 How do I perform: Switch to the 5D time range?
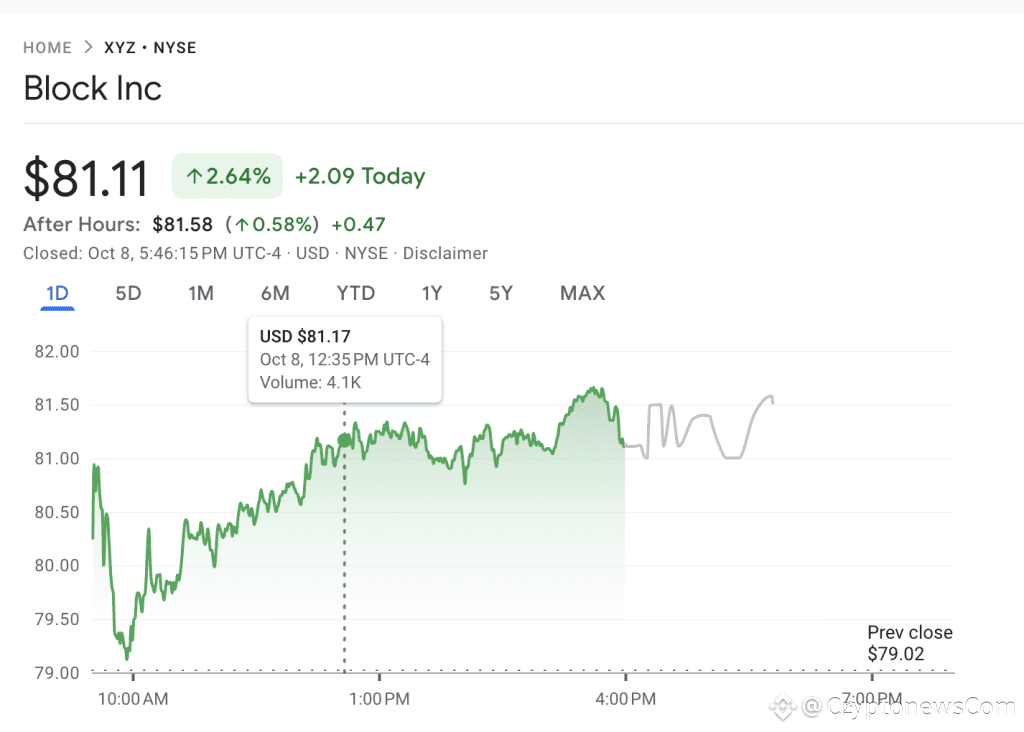pyautogui.click(x=128, y=293)
